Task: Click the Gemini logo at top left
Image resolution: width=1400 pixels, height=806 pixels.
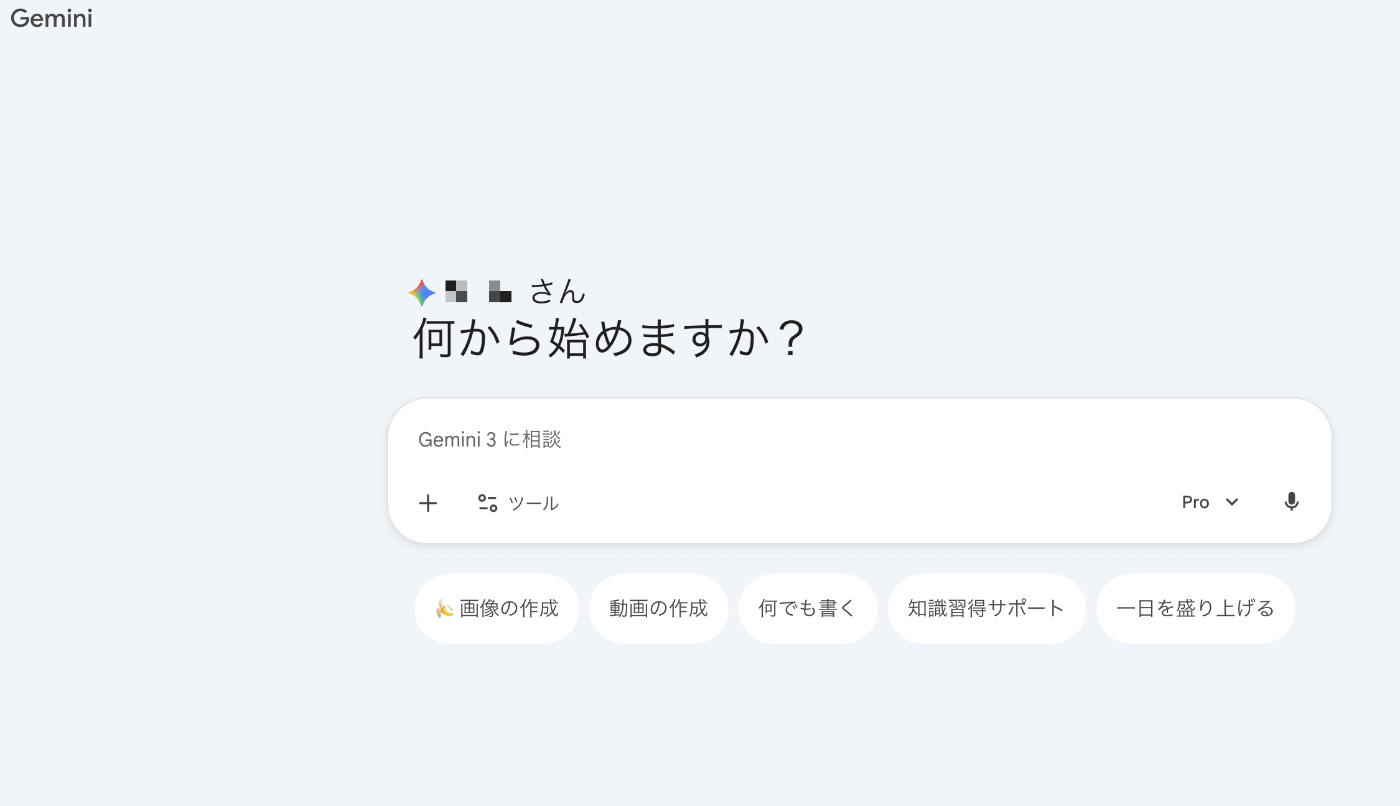Action: pyautogui.click(x=51, y=18)
